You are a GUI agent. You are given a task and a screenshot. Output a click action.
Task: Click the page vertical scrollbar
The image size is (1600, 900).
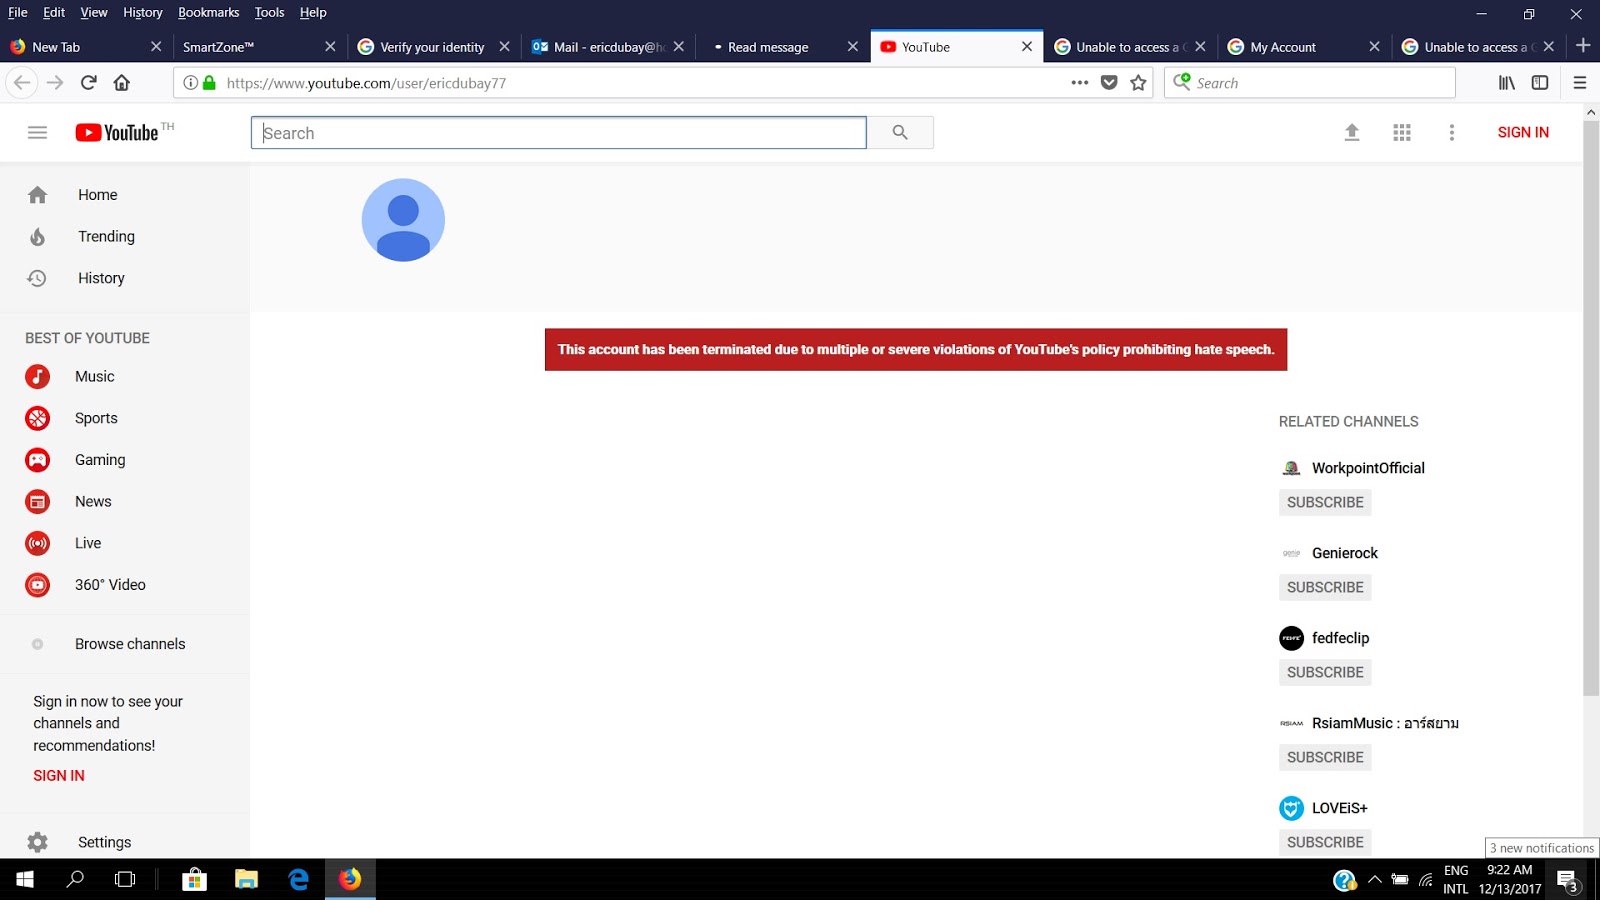coord(1591,408)
